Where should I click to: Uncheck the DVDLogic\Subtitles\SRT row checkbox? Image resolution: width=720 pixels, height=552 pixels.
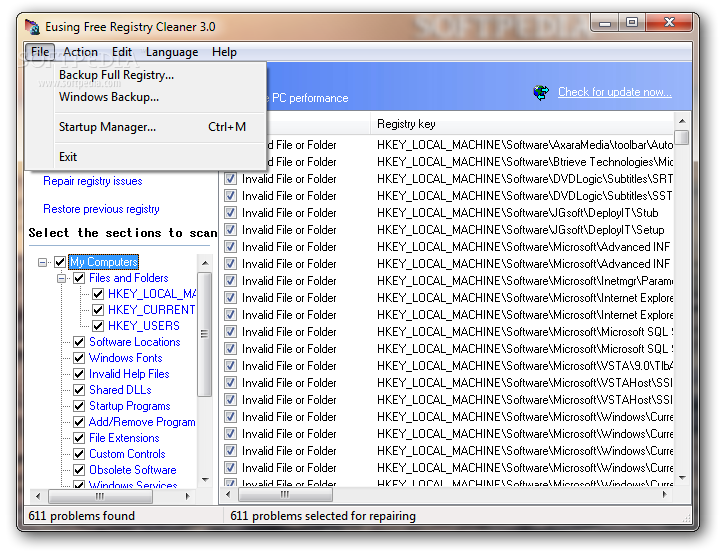[231, 179]
